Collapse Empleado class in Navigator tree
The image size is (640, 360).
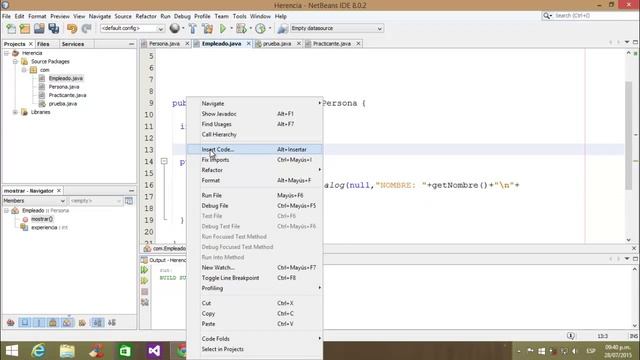[x=7, y=211]
